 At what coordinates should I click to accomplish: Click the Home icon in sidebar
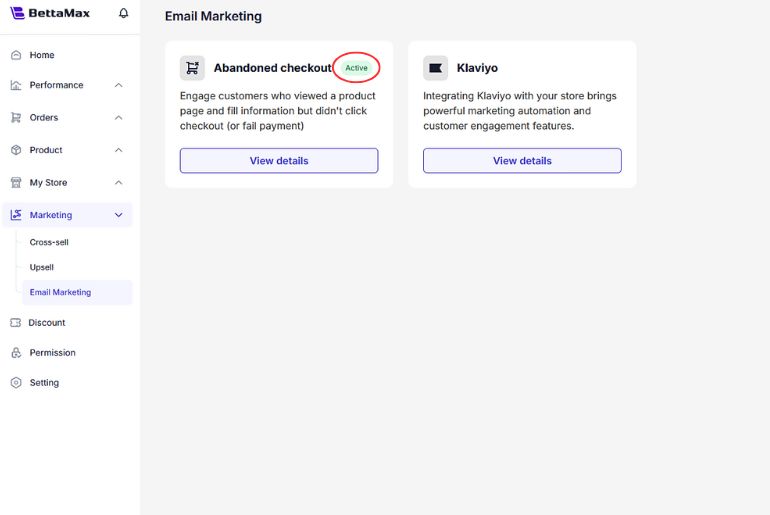coord(16,55)
